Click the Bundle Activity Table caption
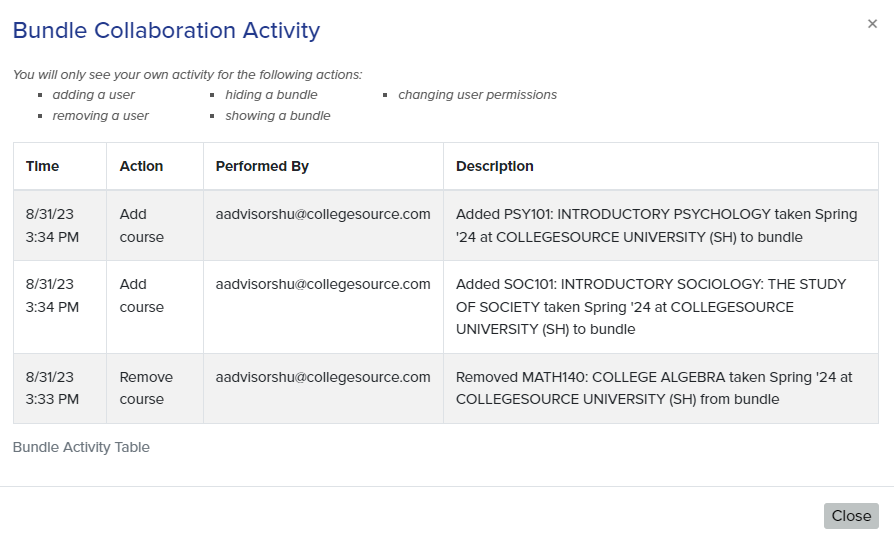Viewport: 894px width, 544px height. click(x=81, y=447)
